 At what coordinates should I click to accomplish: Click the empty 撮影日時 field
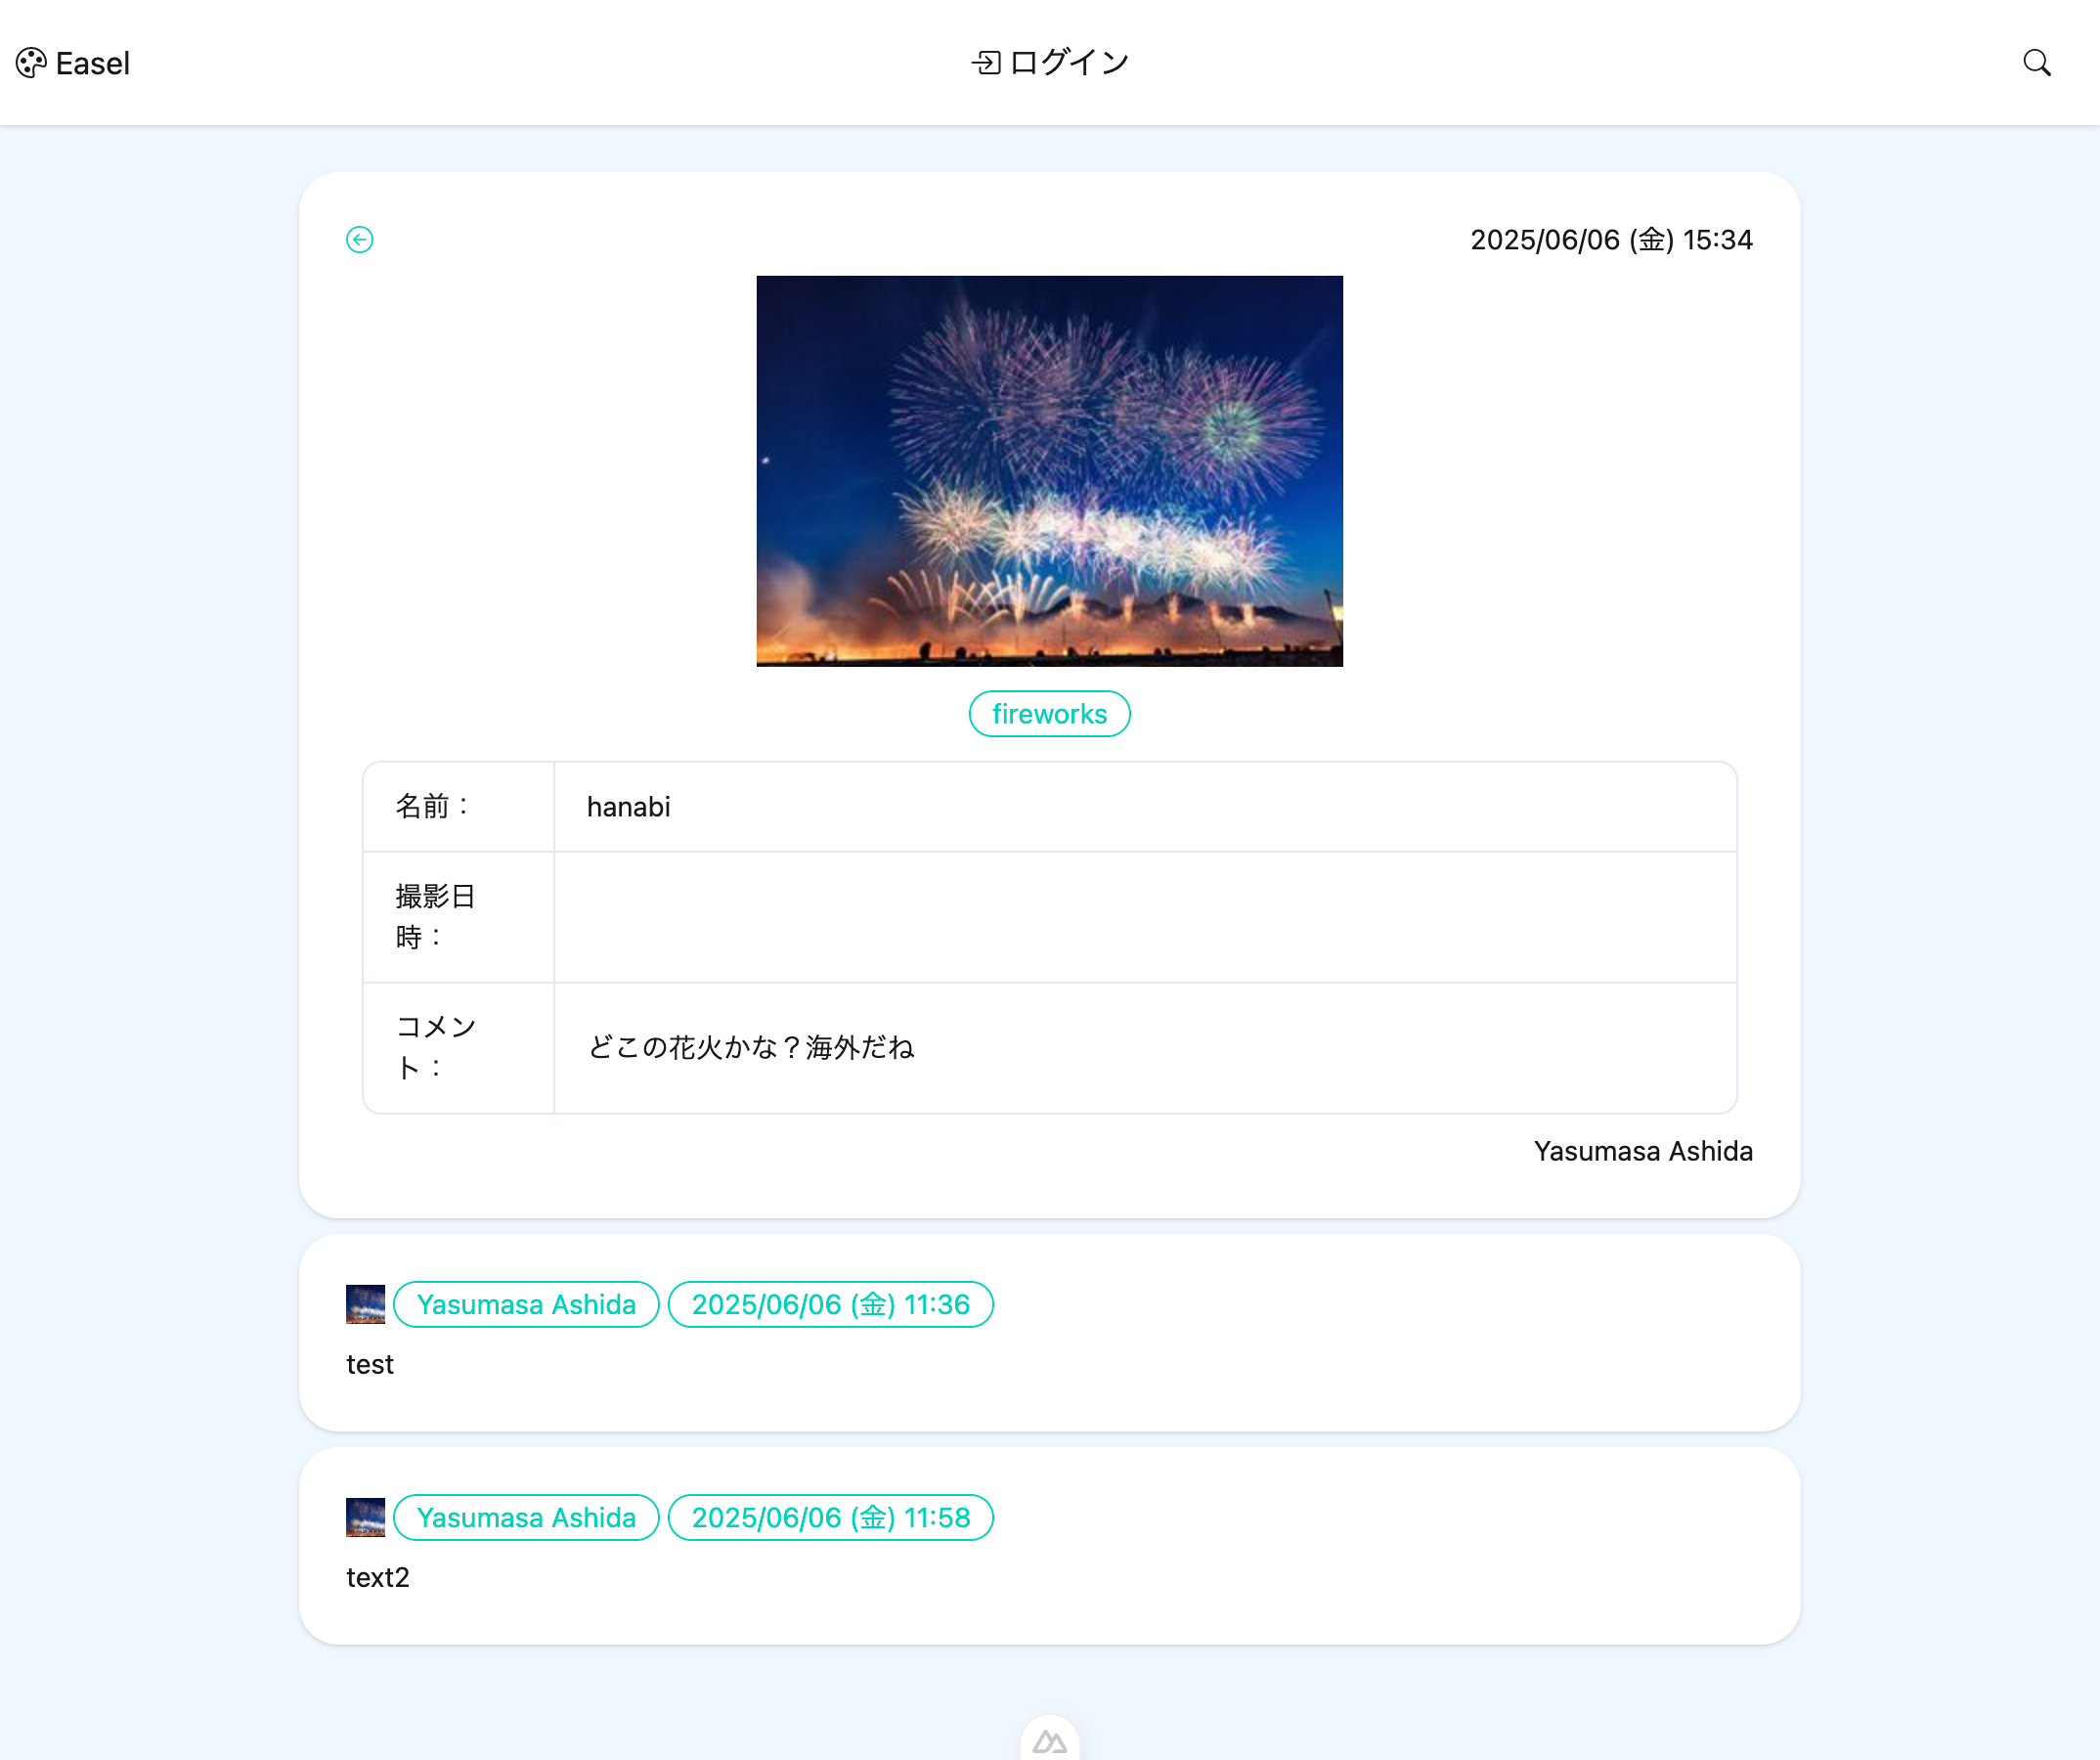point(1145,916)
